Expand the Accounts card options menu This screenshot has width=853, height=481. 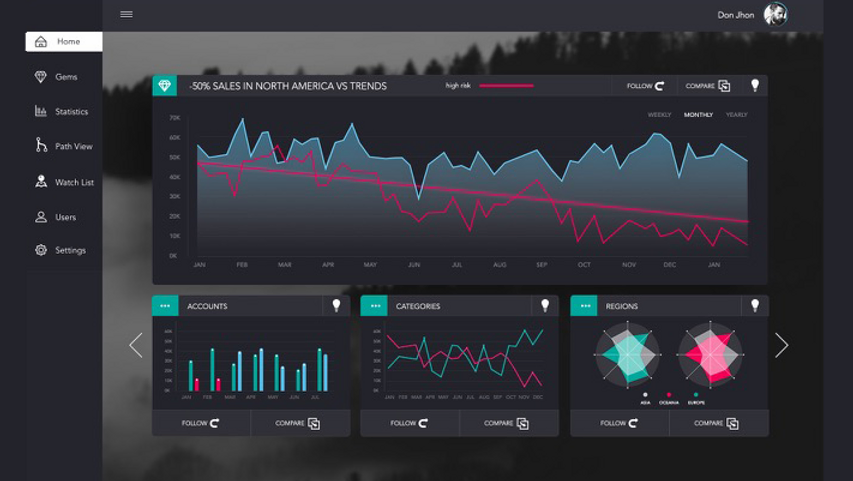coord(165,306)
